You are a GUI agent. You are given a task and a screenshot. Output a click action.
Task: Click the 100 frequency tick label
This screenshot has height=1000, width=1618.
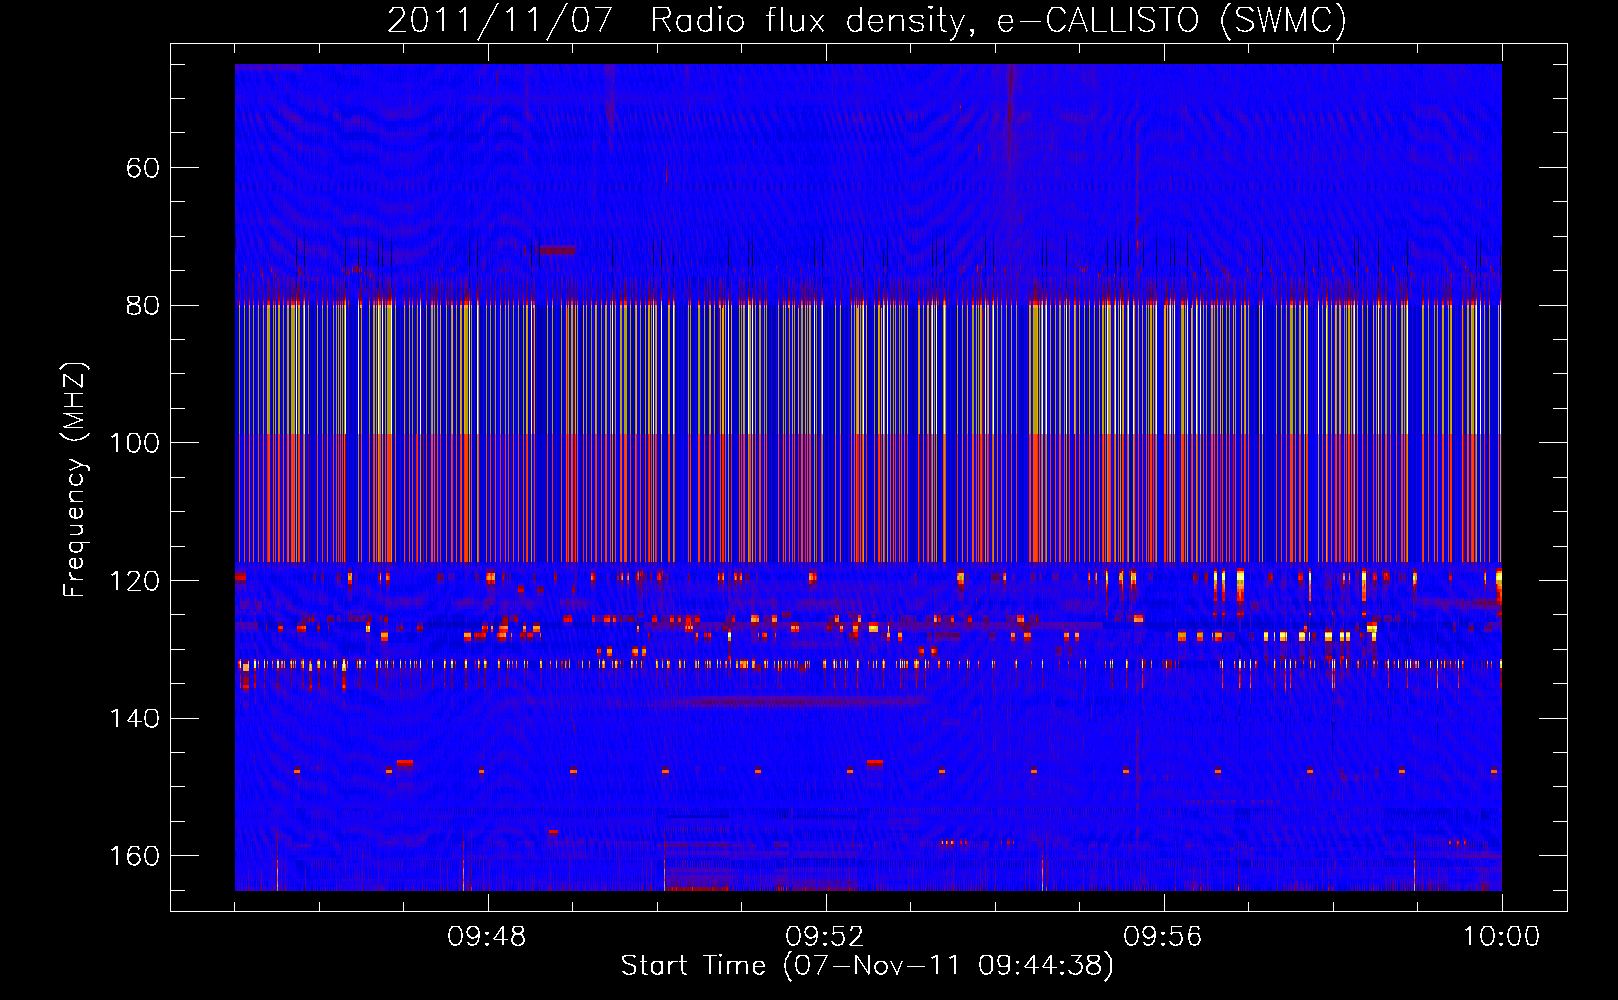point(135,443)
